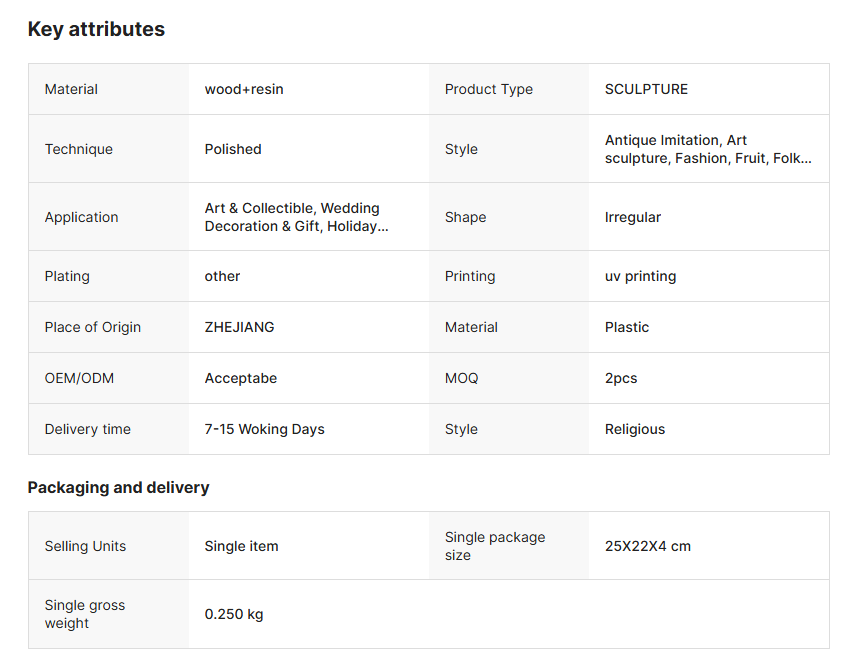Select the OEM/ODM label cell
847x660 pixels.
[78, 378]
